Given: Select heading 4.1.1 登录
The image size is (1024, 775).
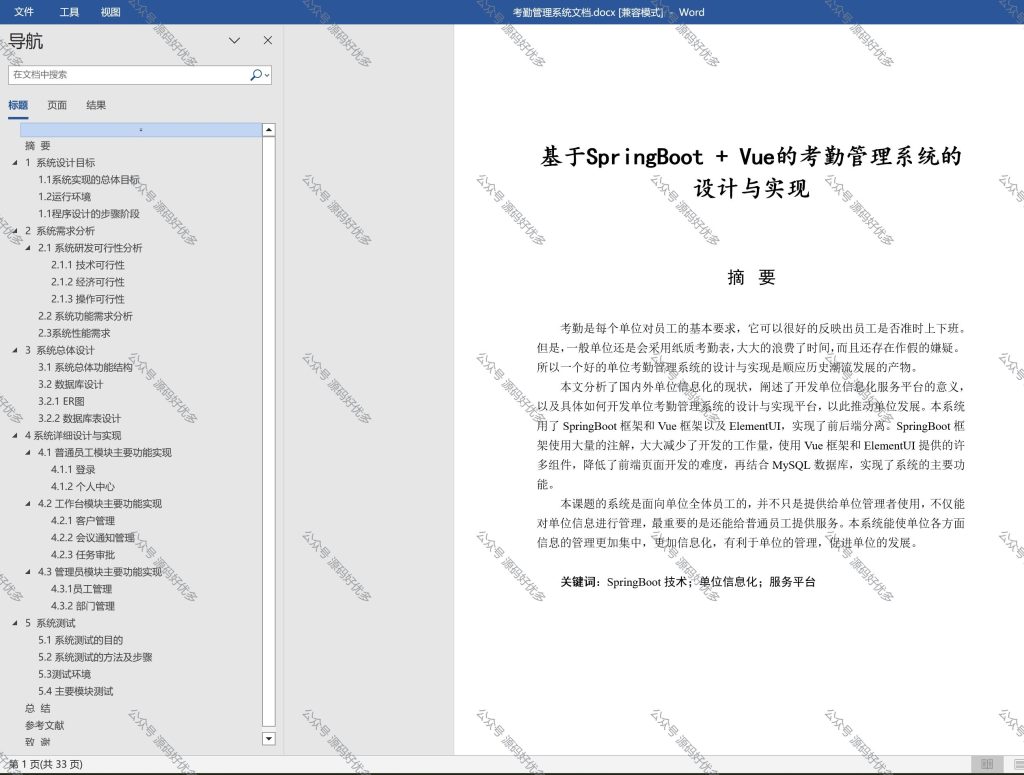Looking at the screenshot, I should point(73,469).
